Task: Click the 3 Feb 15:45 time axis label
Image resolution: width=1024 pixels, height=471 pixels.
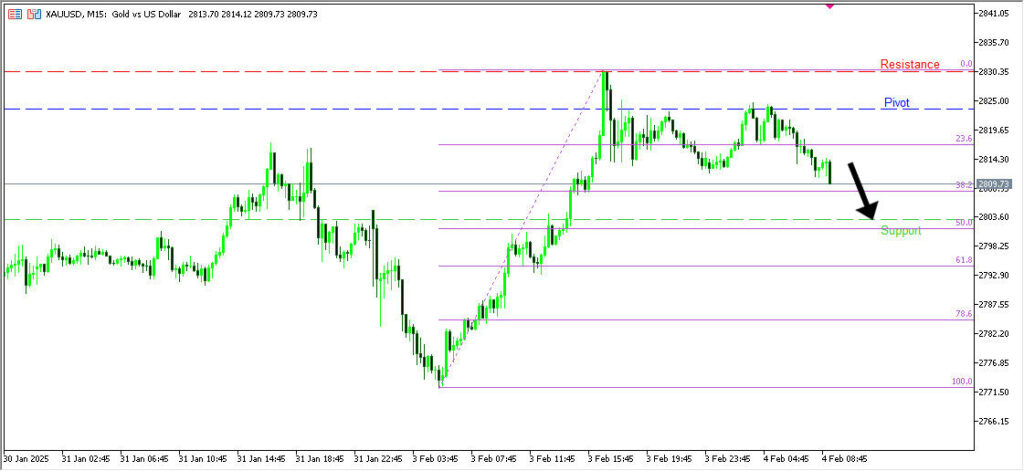Action: (x=613, y=459)
